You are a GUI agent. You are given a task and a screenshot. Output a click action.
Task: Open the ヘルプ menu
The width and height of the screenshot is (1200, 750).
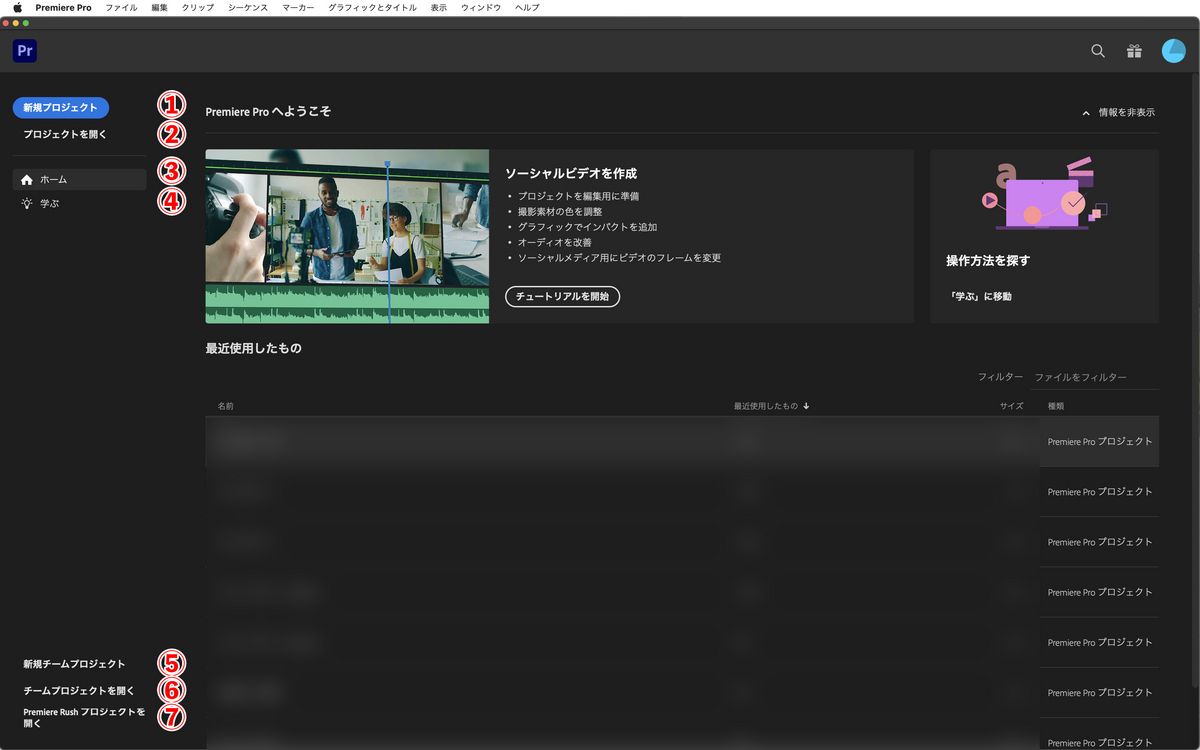point(527,7)
